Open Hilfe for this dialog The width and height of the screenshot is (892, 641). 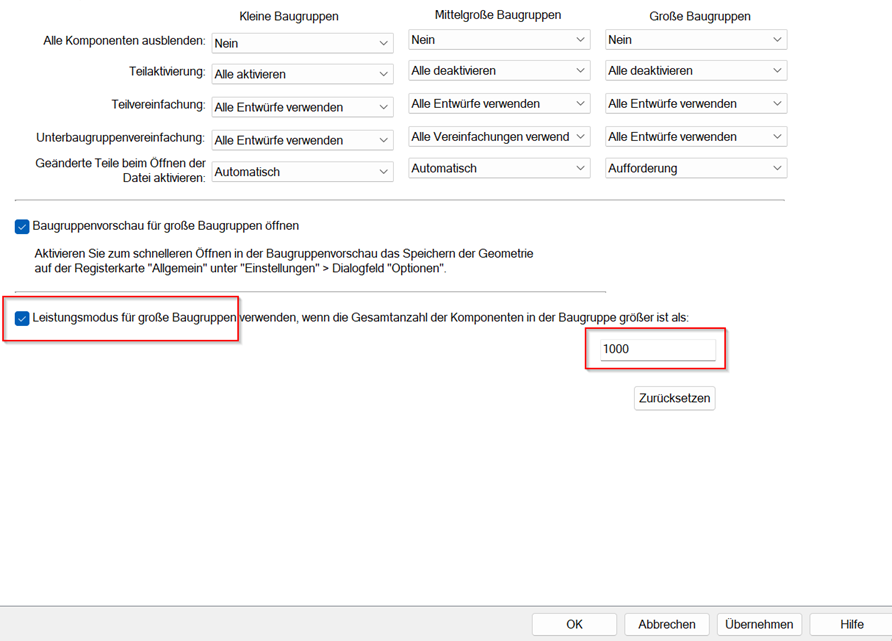852,625
